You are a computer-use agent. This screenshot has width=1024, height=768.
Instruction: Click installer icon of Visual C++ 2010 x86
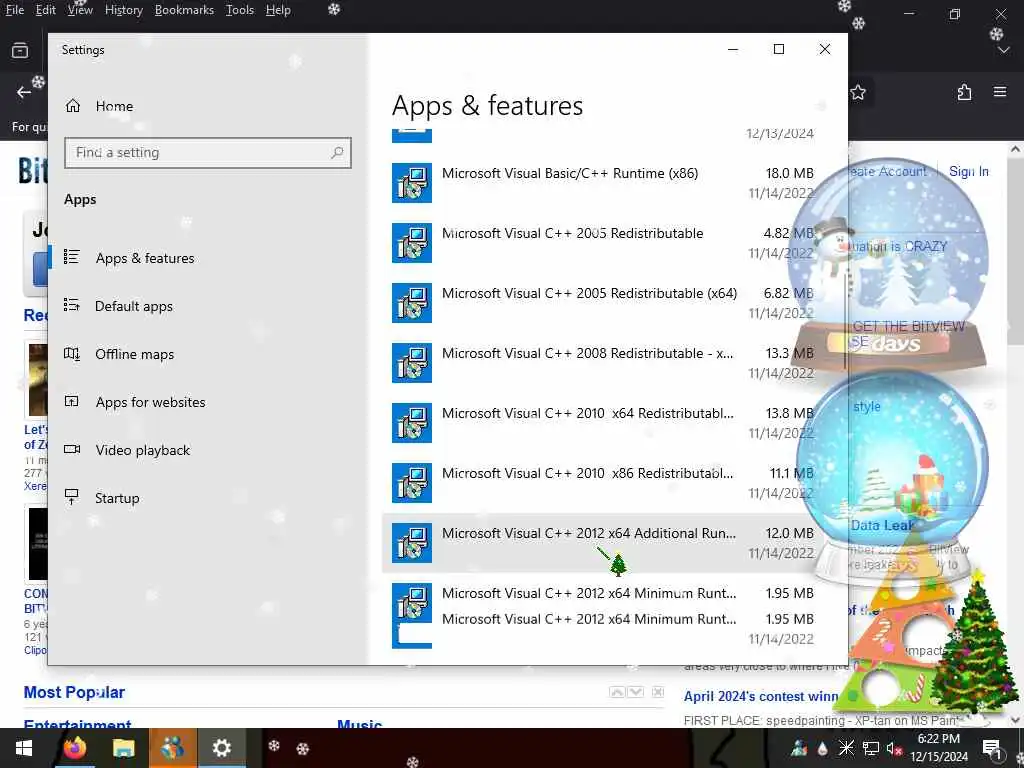[412, 483]
